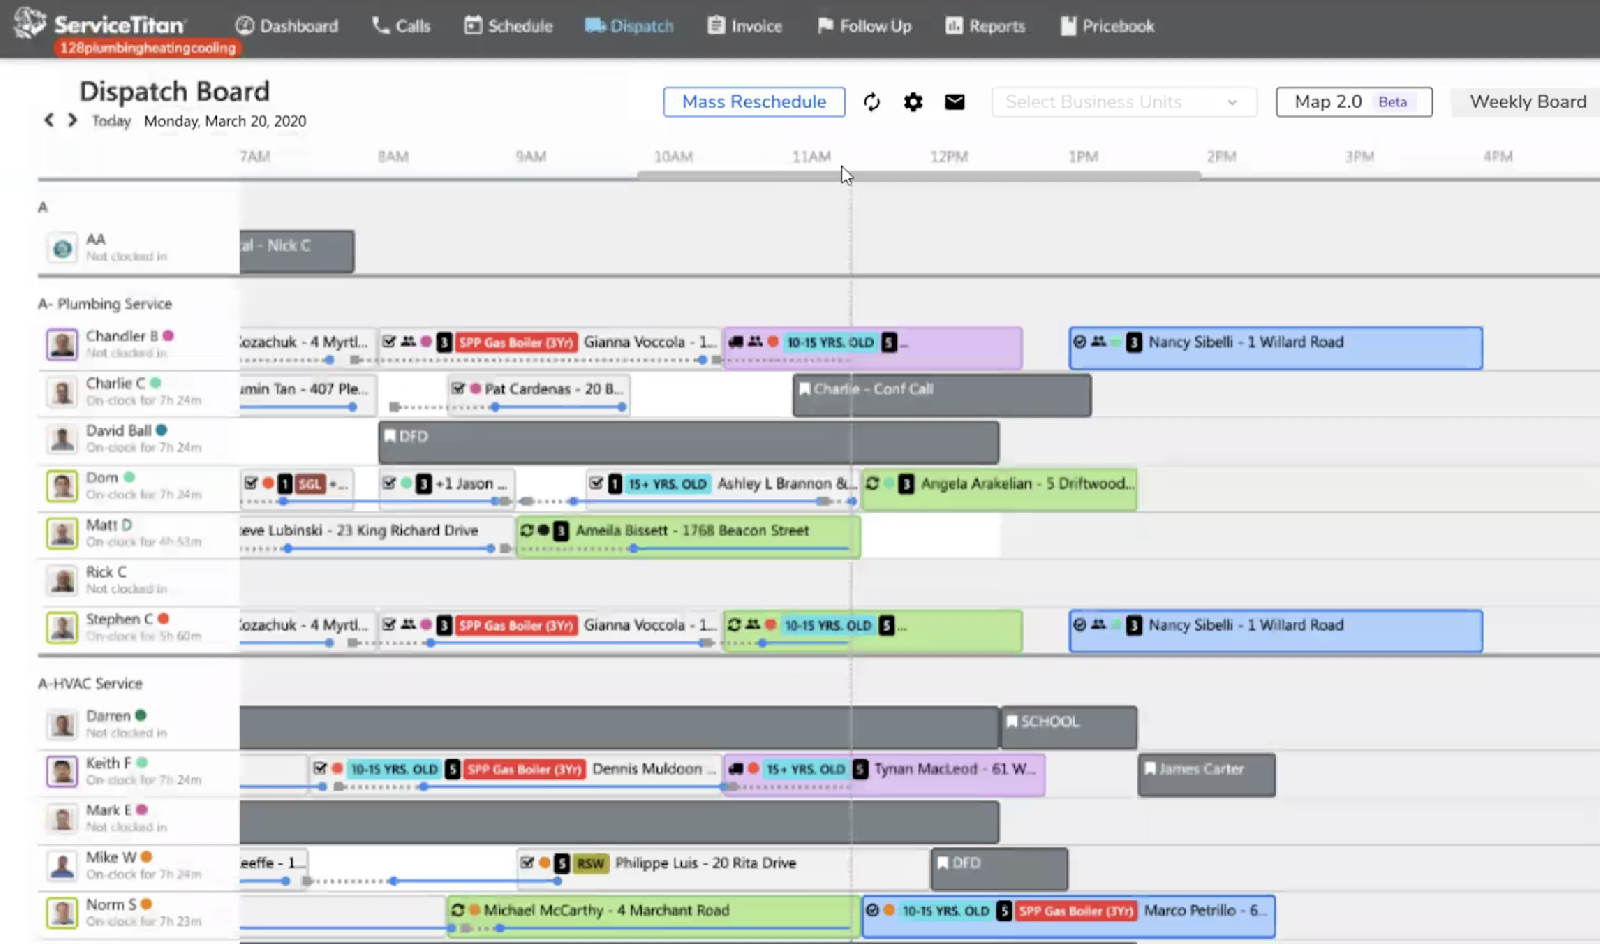Open Nancy Sibelli job in Stephen C row
1600x944 pixels.
[1276, 630]
